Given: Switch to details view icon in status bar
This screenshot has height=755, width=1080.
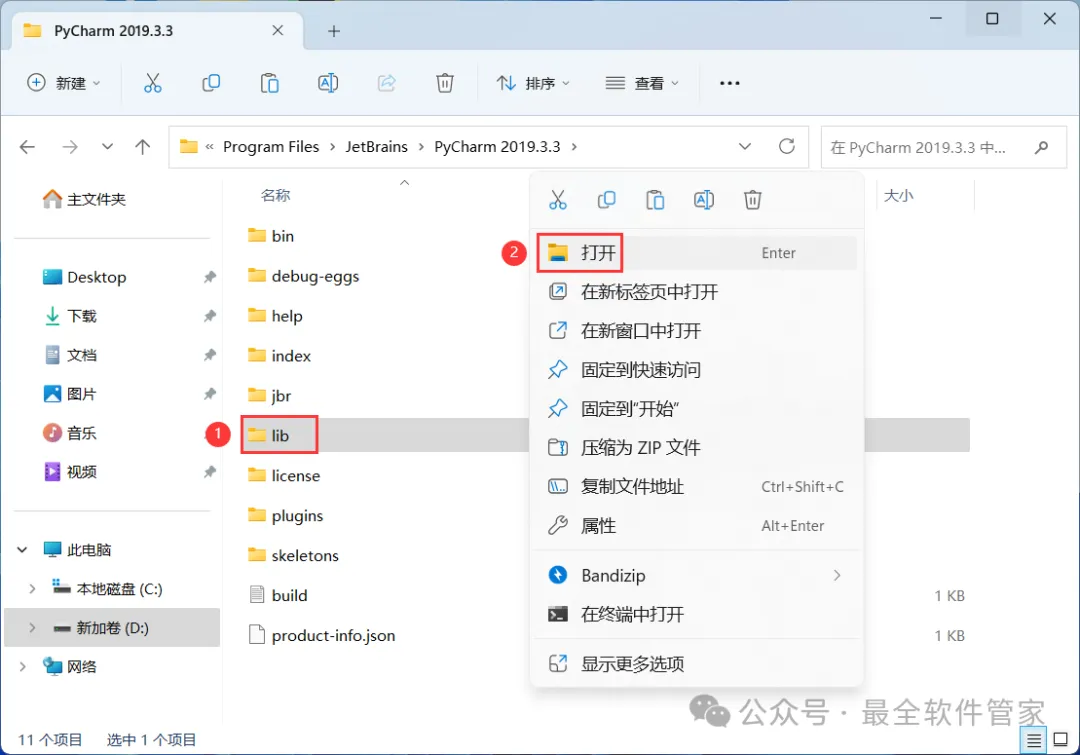Looking at the screenshot, I should click(x=1034, y=741).
